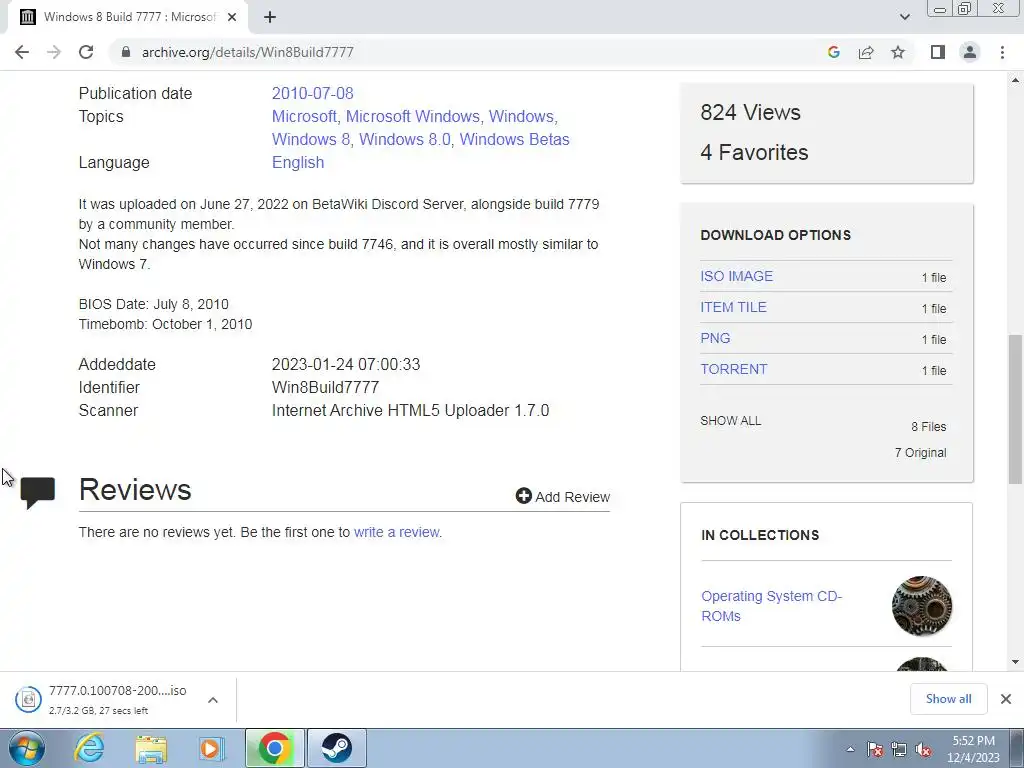Select the identifier text Win8Build7777
Image resolution: width=1024 pixels, height=768 pixels.
click(x=325, y=387)
